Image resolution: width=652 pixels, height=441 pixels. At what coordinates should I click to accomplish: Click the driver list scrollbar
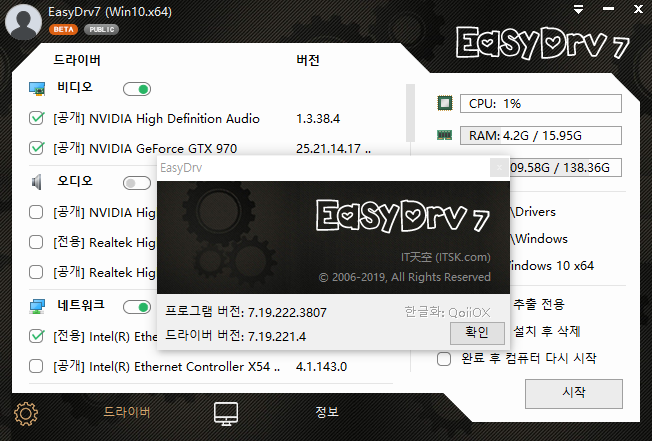(410, 113)
